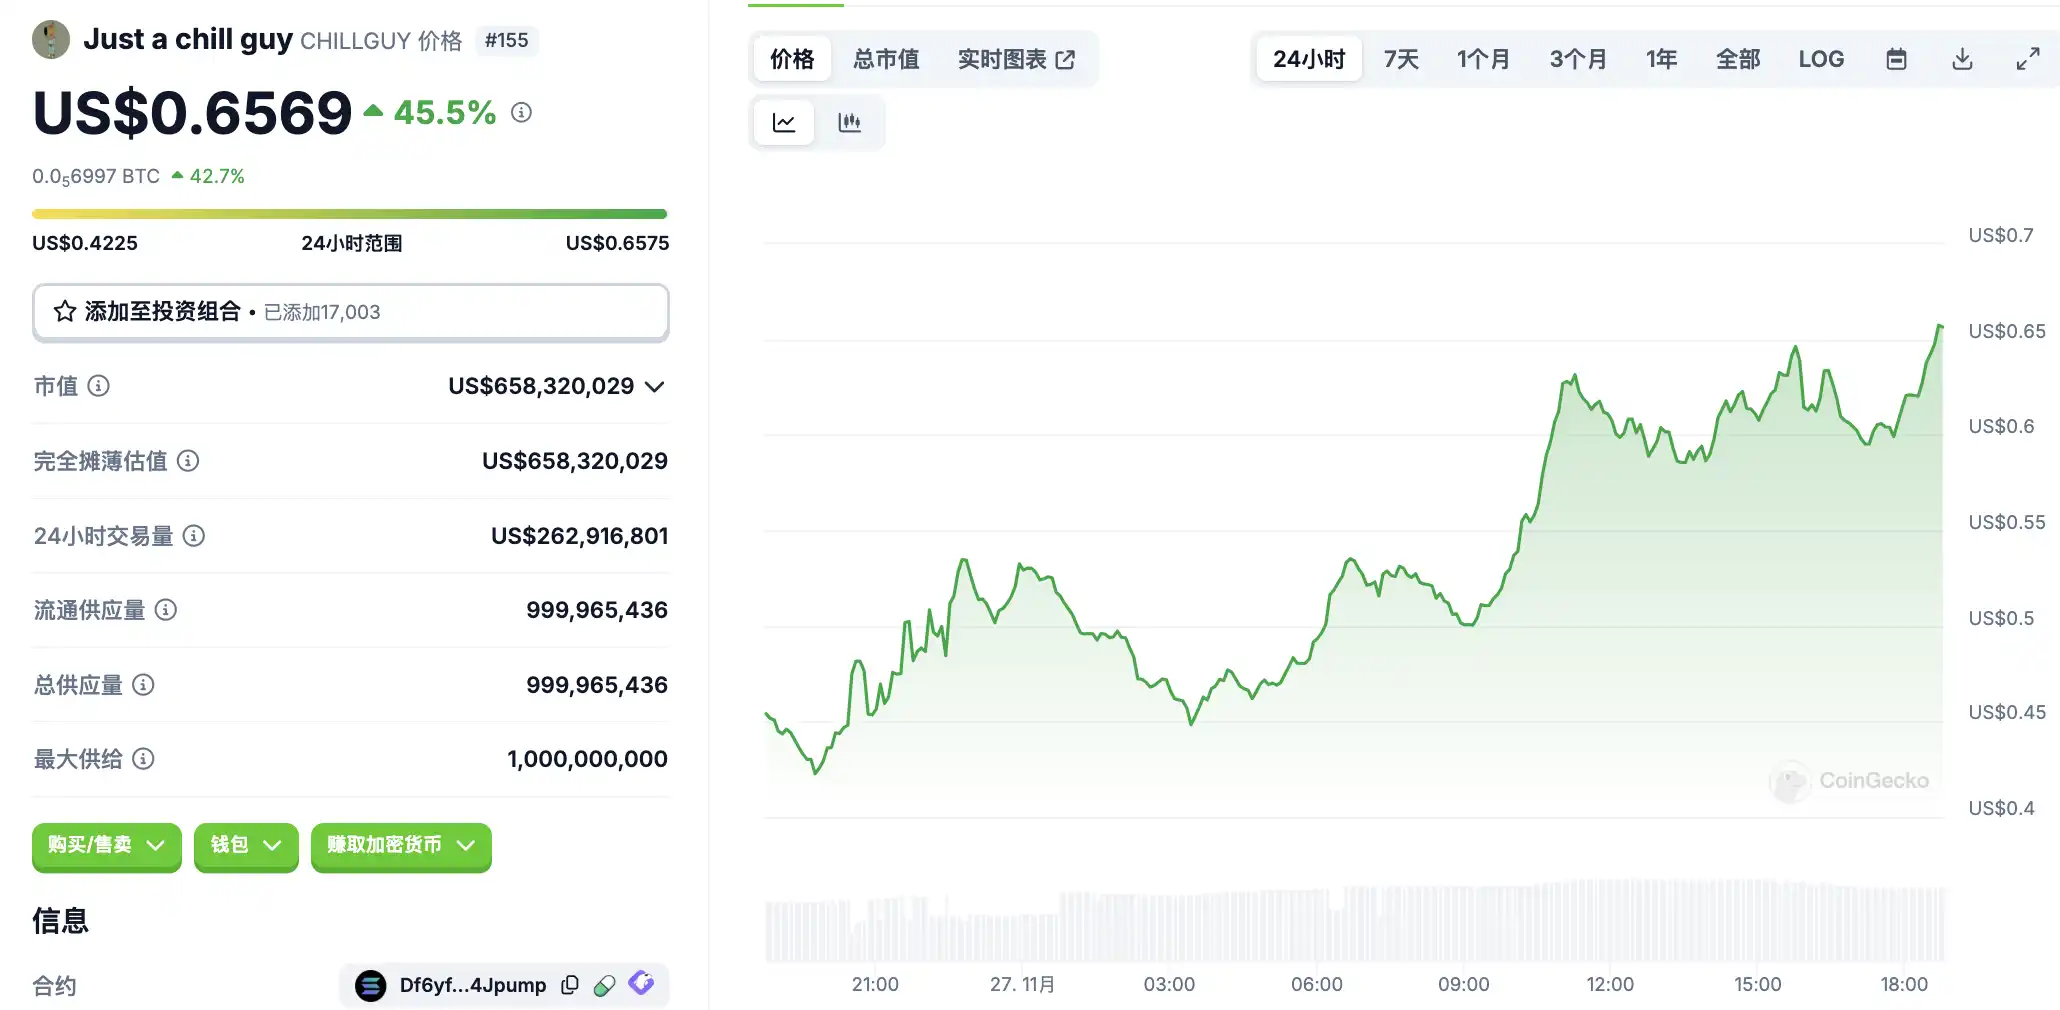
Task: Expand the market cap value chevron
Action: click(655, 387)
